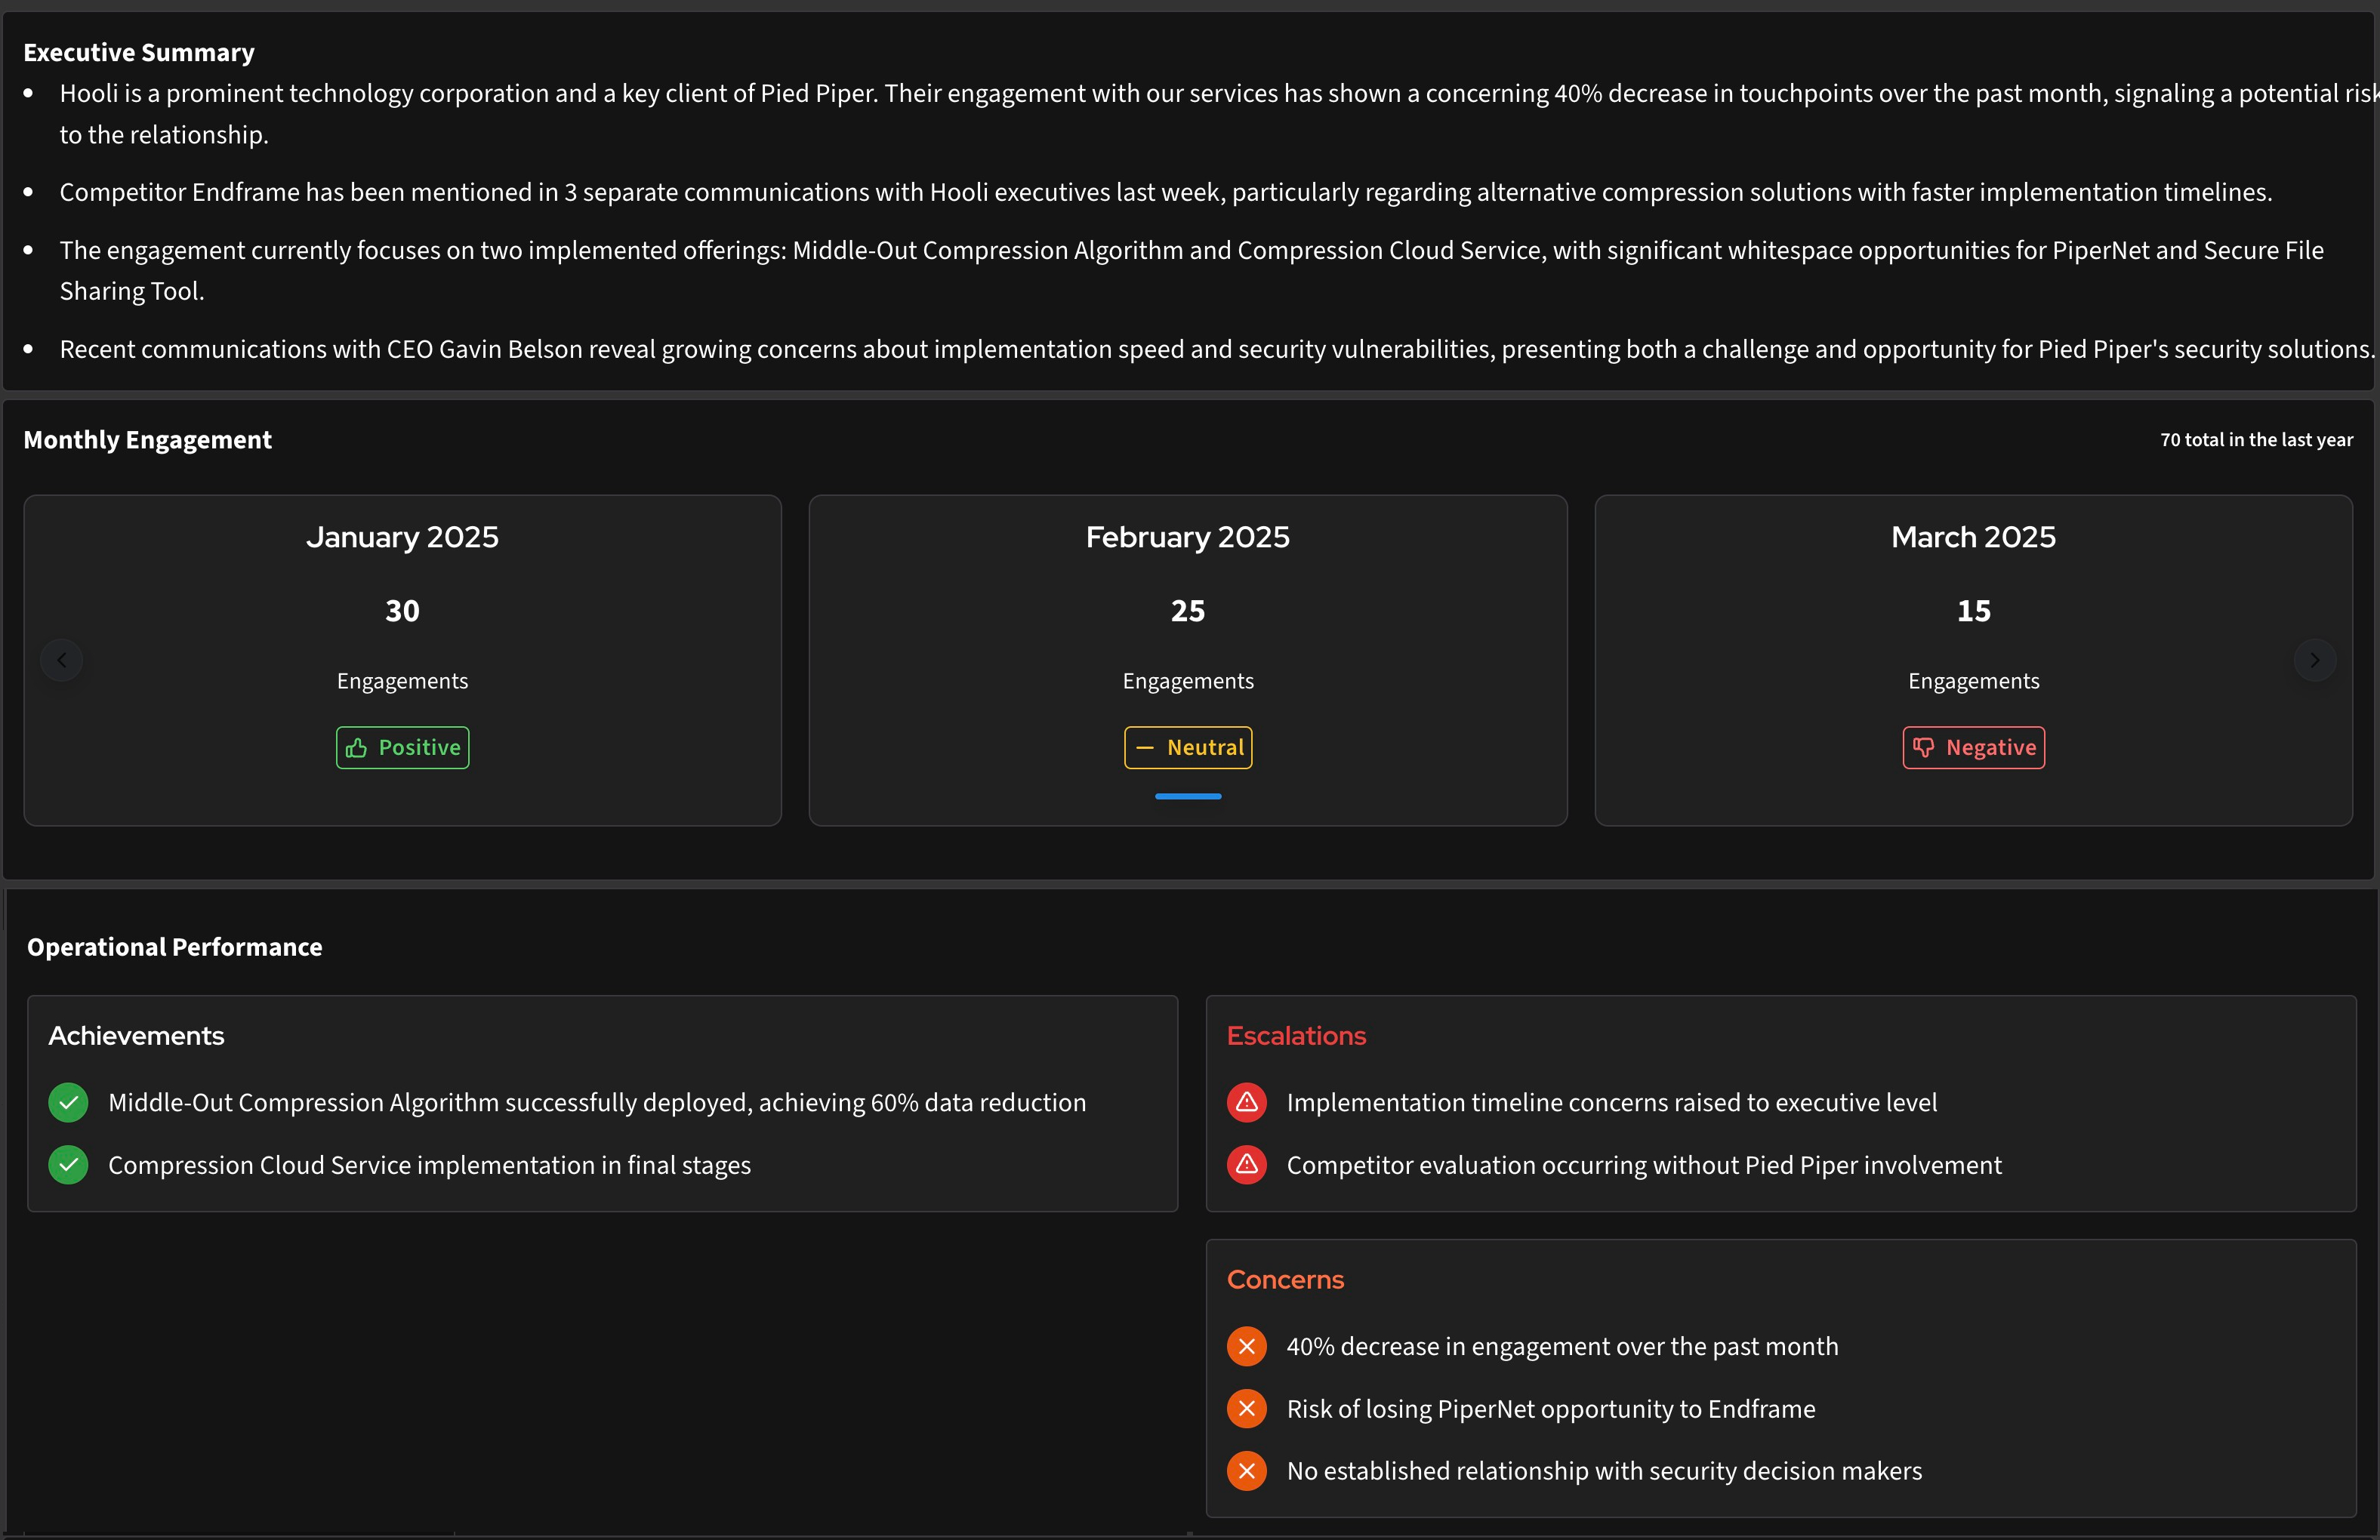Click warning icon beside Competitor evaluation escalation
The width and height of the screenshot is (2380, 1540).
tap(1246, 1165)
